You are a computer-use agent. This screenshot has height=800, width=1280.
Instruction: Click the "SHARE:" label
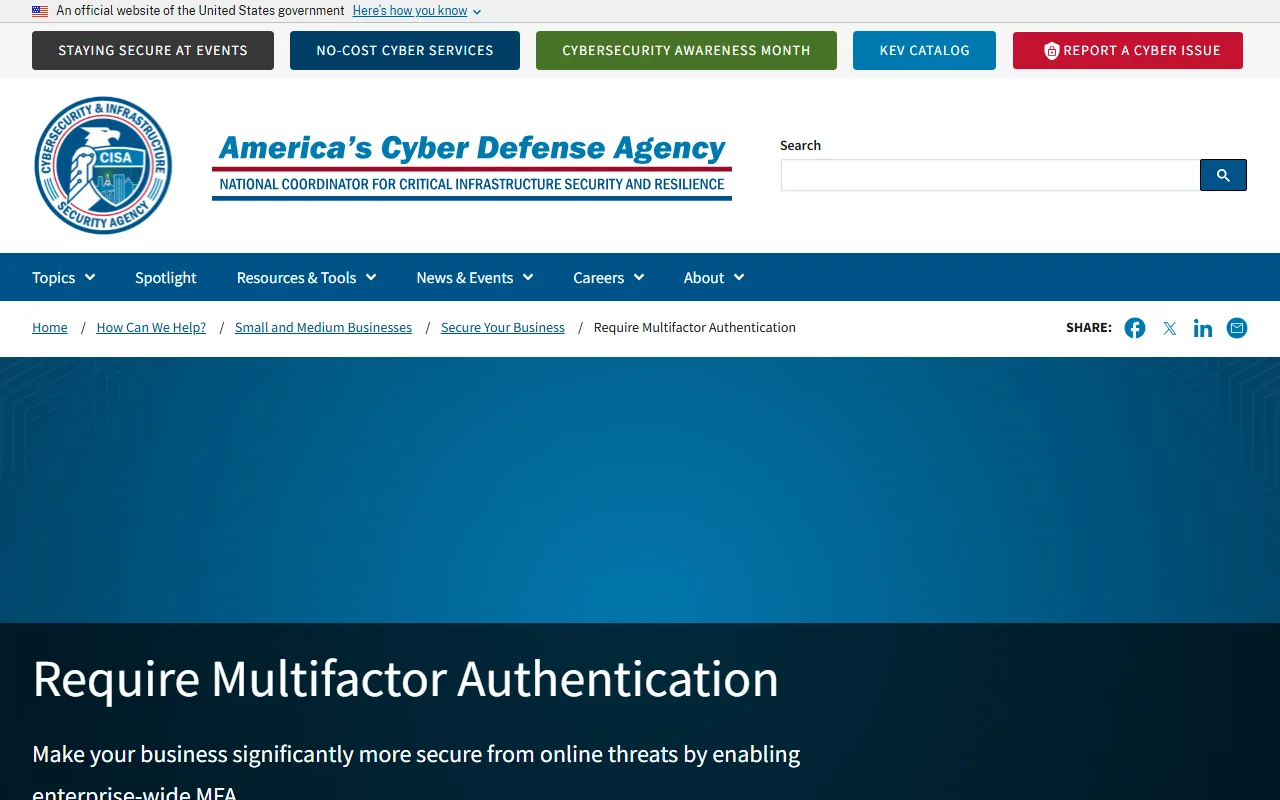(x=1089, y=328)
